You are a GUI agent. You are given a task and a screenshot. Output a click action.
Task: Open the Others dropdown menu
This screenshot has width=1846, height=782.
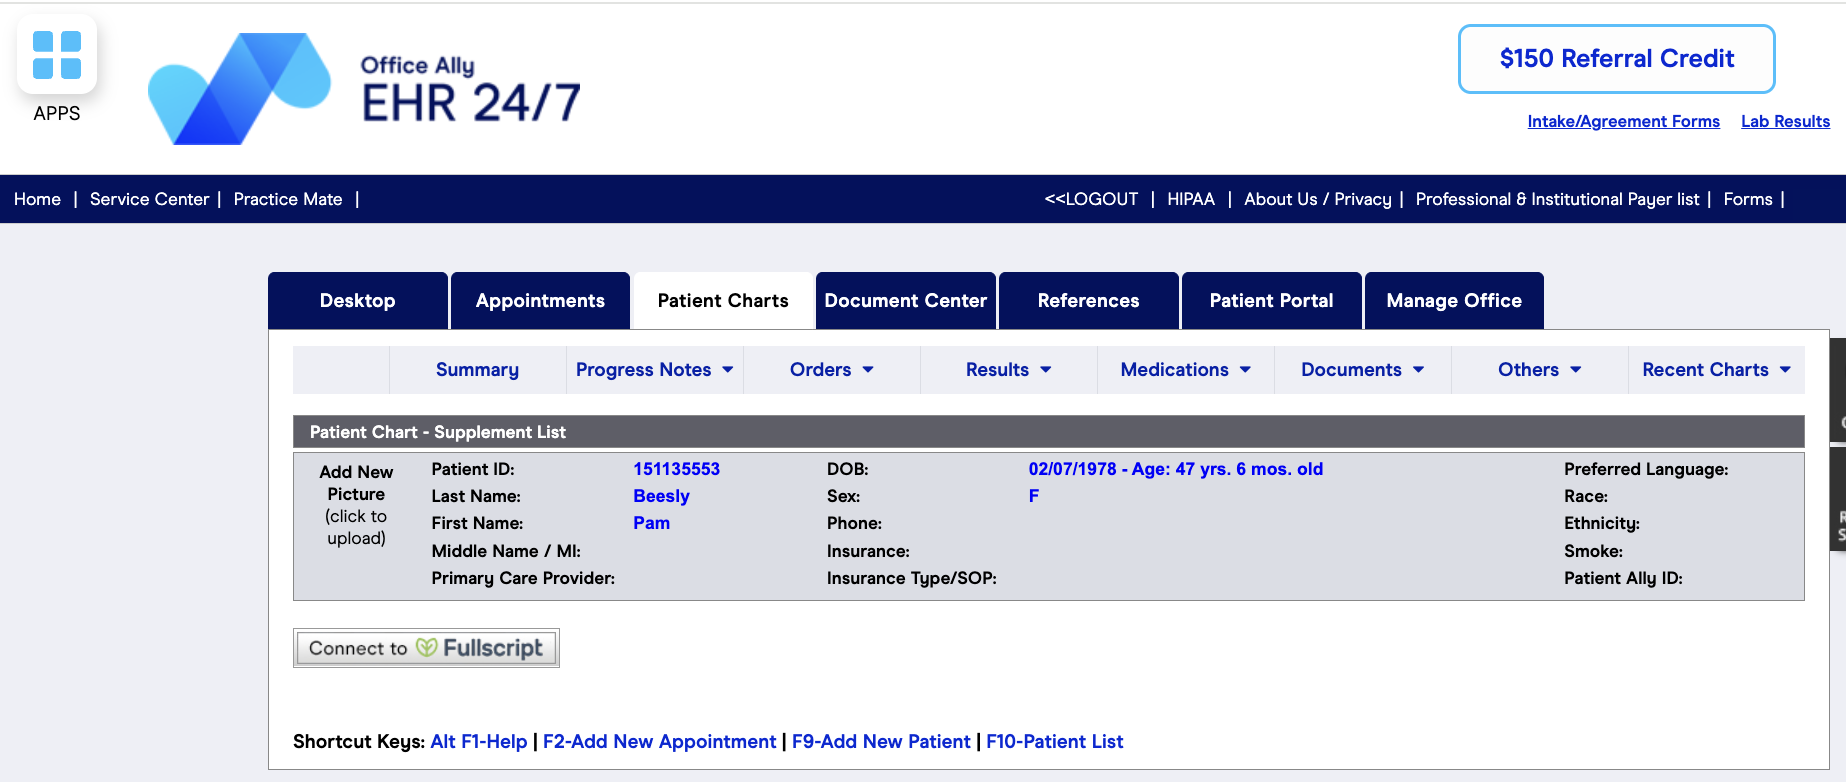(x=1540, y=370)
